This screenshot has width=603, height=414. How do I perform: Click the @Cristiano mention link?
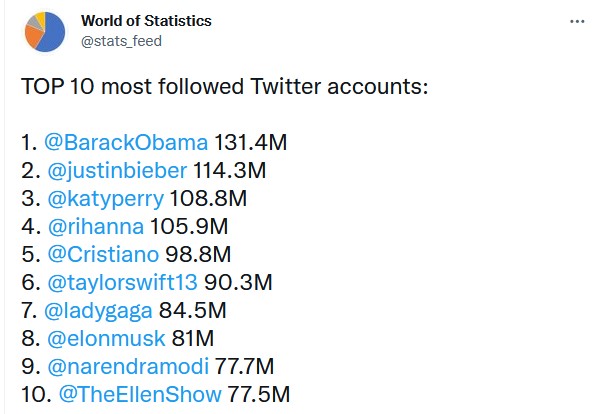103,254
